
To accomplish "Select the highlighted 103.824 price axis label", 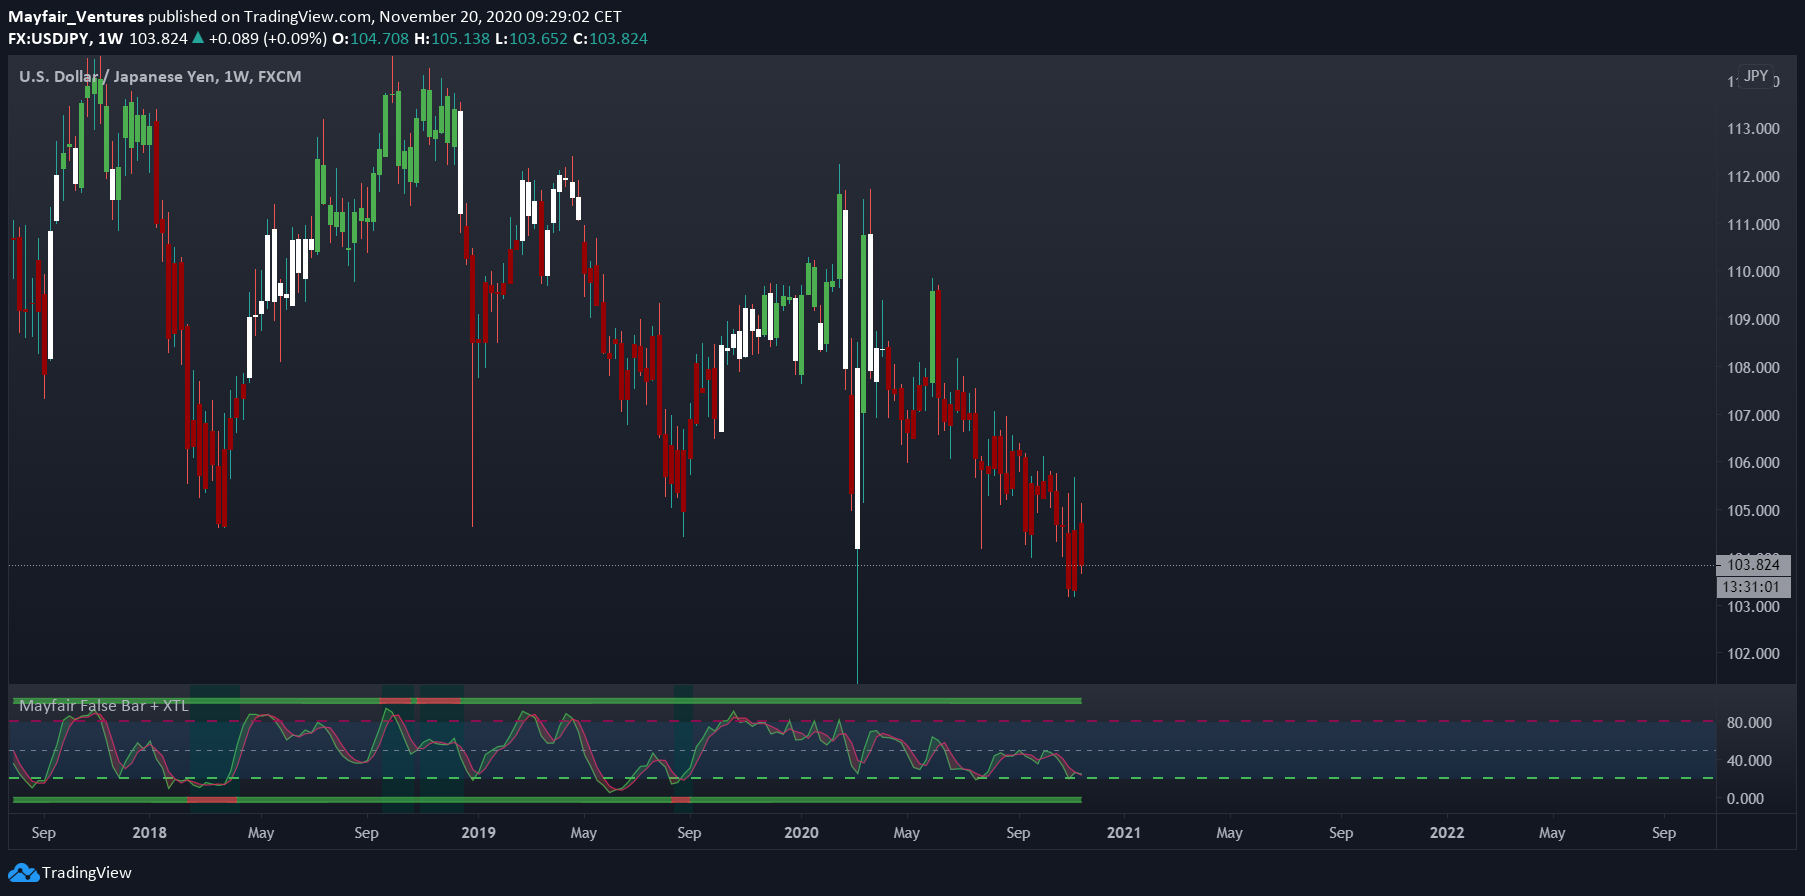I will coord(1753,565).
